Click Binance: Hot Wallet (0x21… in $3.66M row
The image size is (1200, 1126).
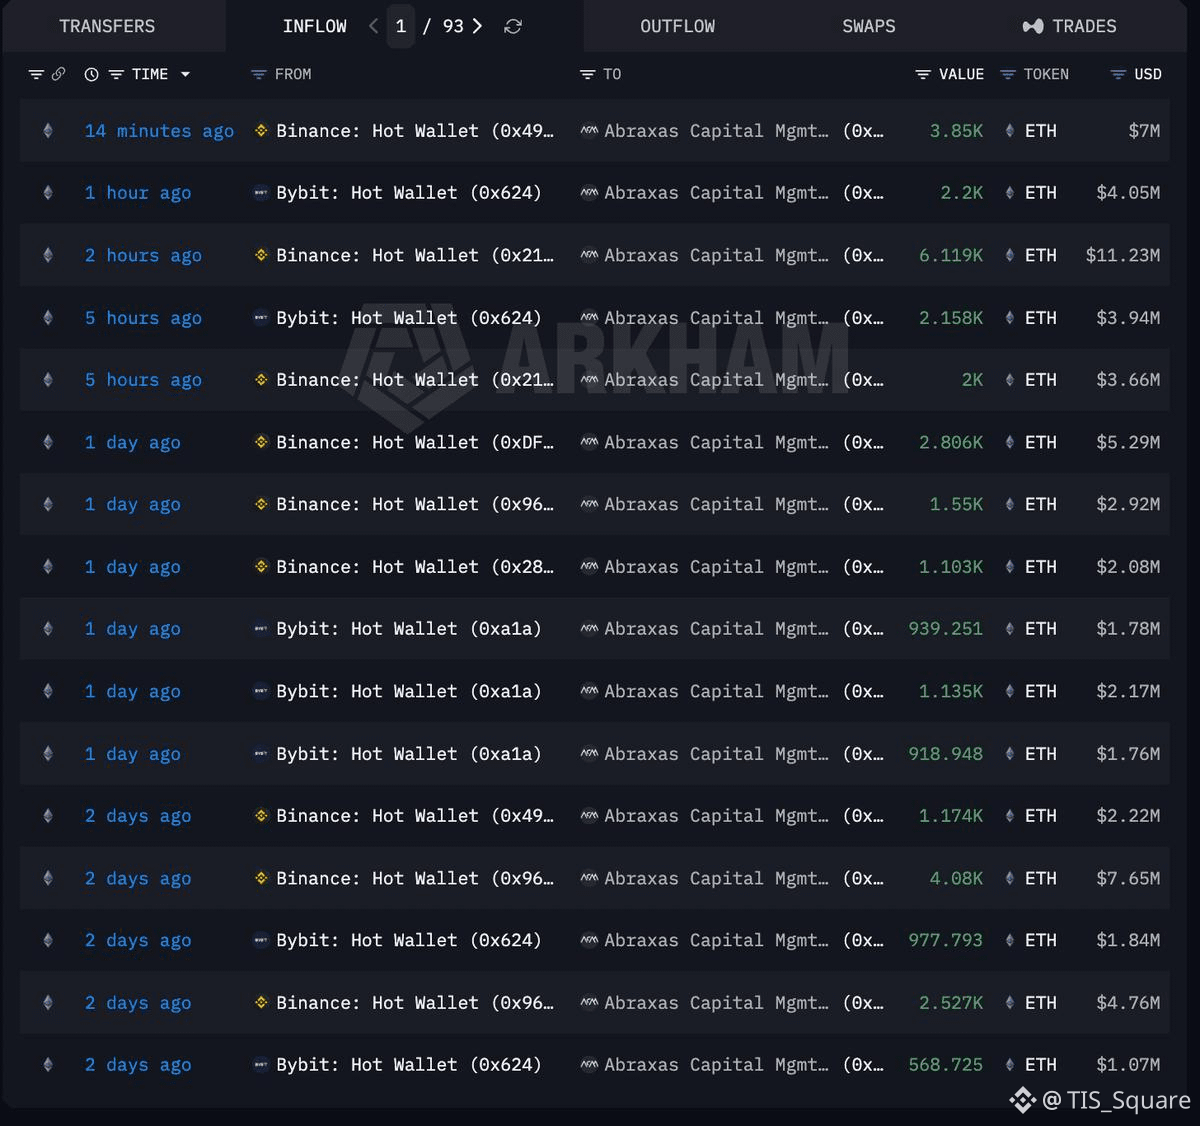coord(414,380)
